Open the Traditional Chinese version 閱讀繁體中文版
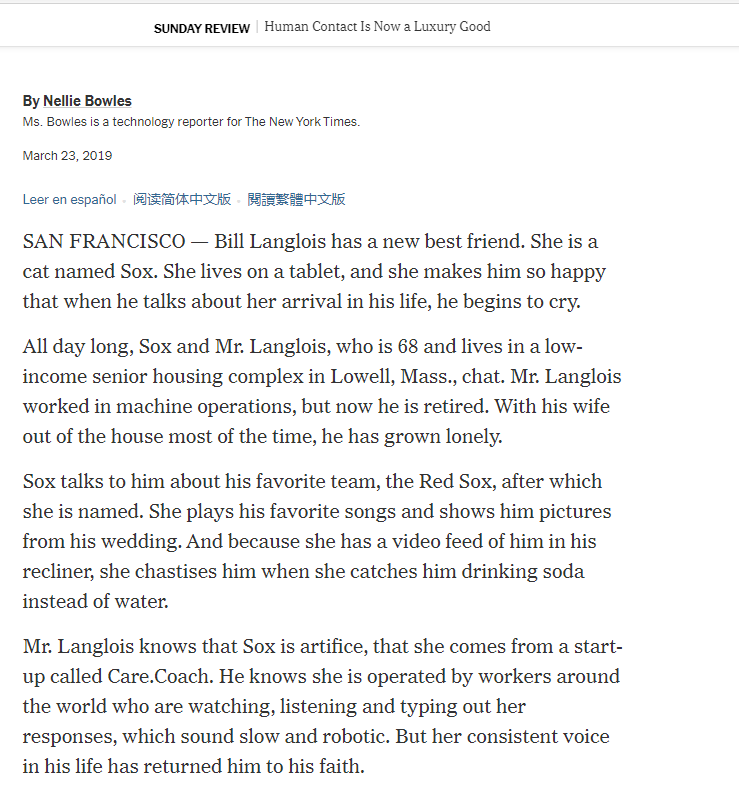 (296, 199)
